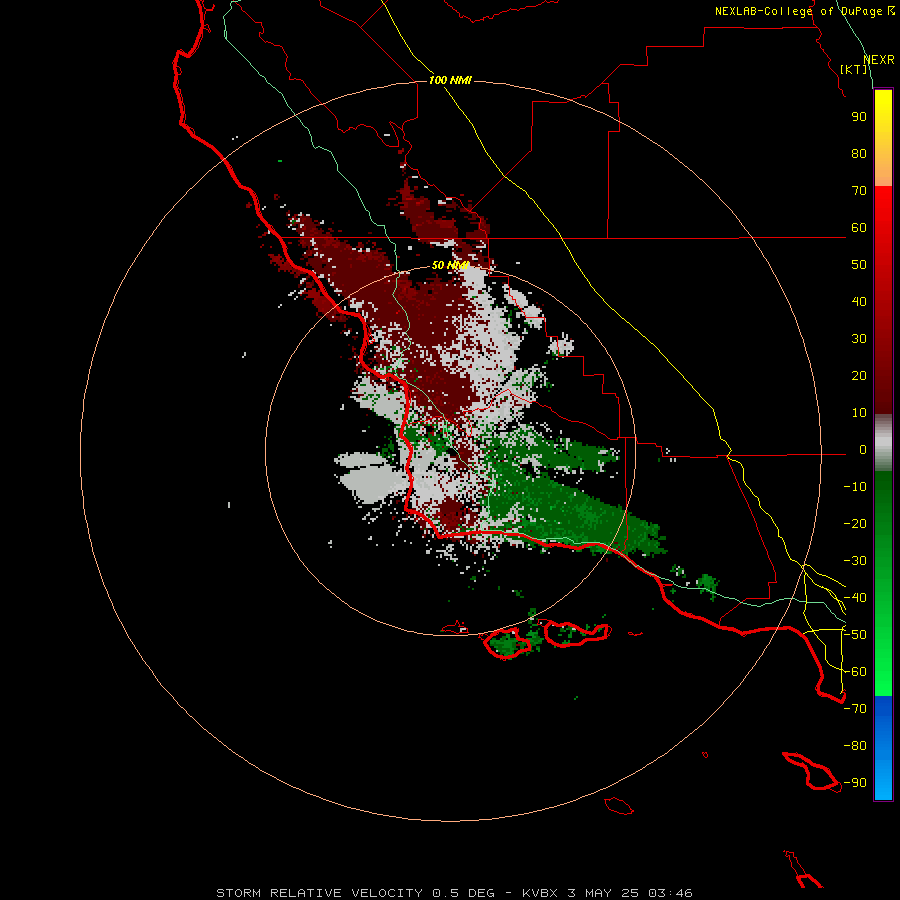
Task: Click the gray zero-velocity segment of color bar
Action: 883,443
